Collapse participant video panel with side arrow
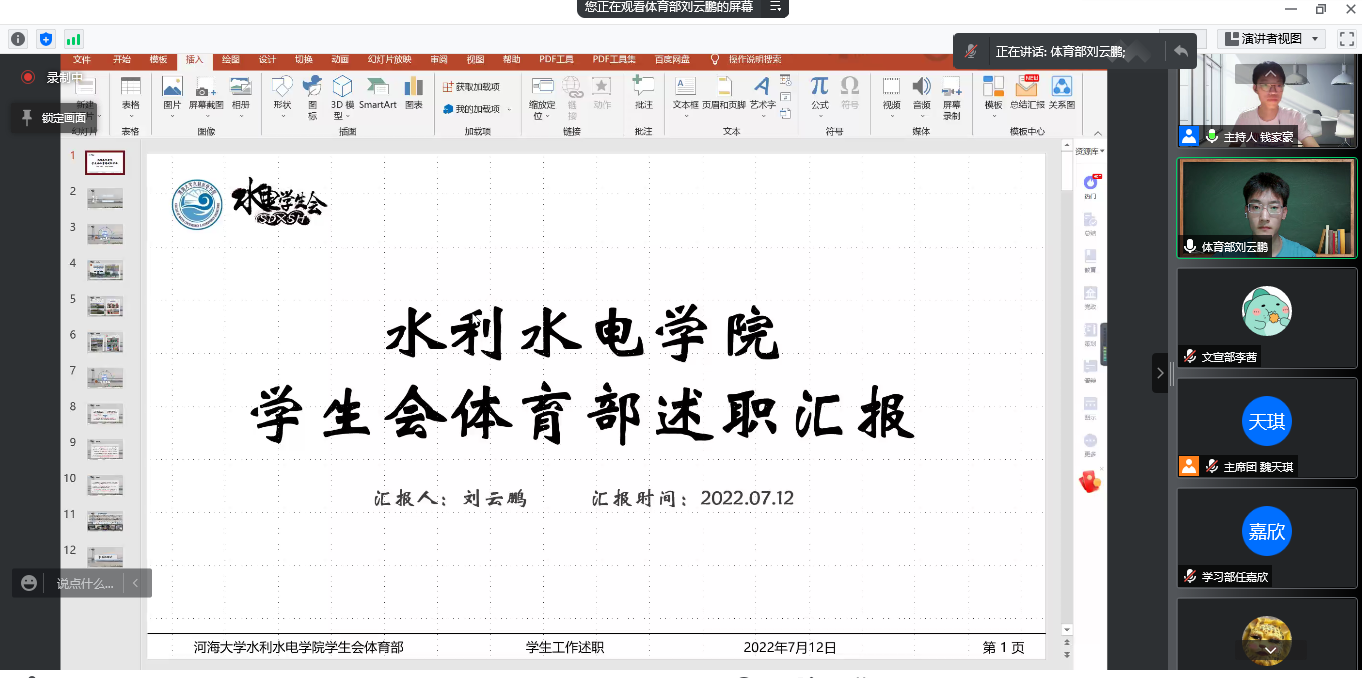The width and height of the screenshot is (1362, 678). pyautogui.click(x=1160, y=373)
